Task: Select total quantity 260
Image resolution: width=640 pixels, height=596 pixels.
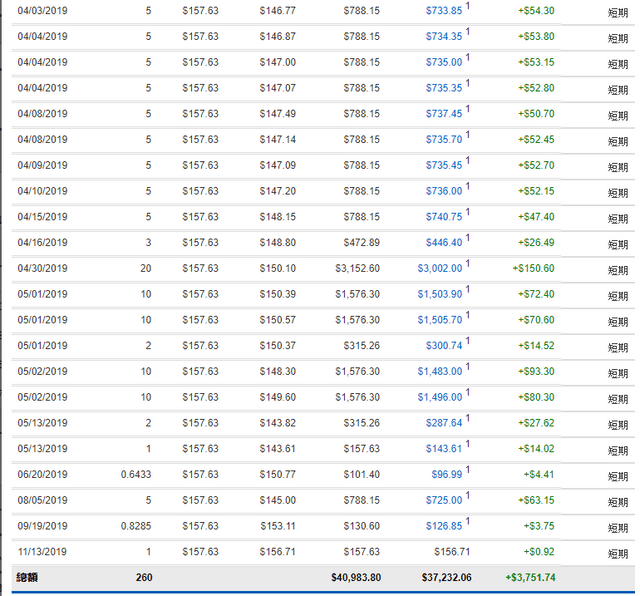Action: pyautogui.click(x=144, y=577)
